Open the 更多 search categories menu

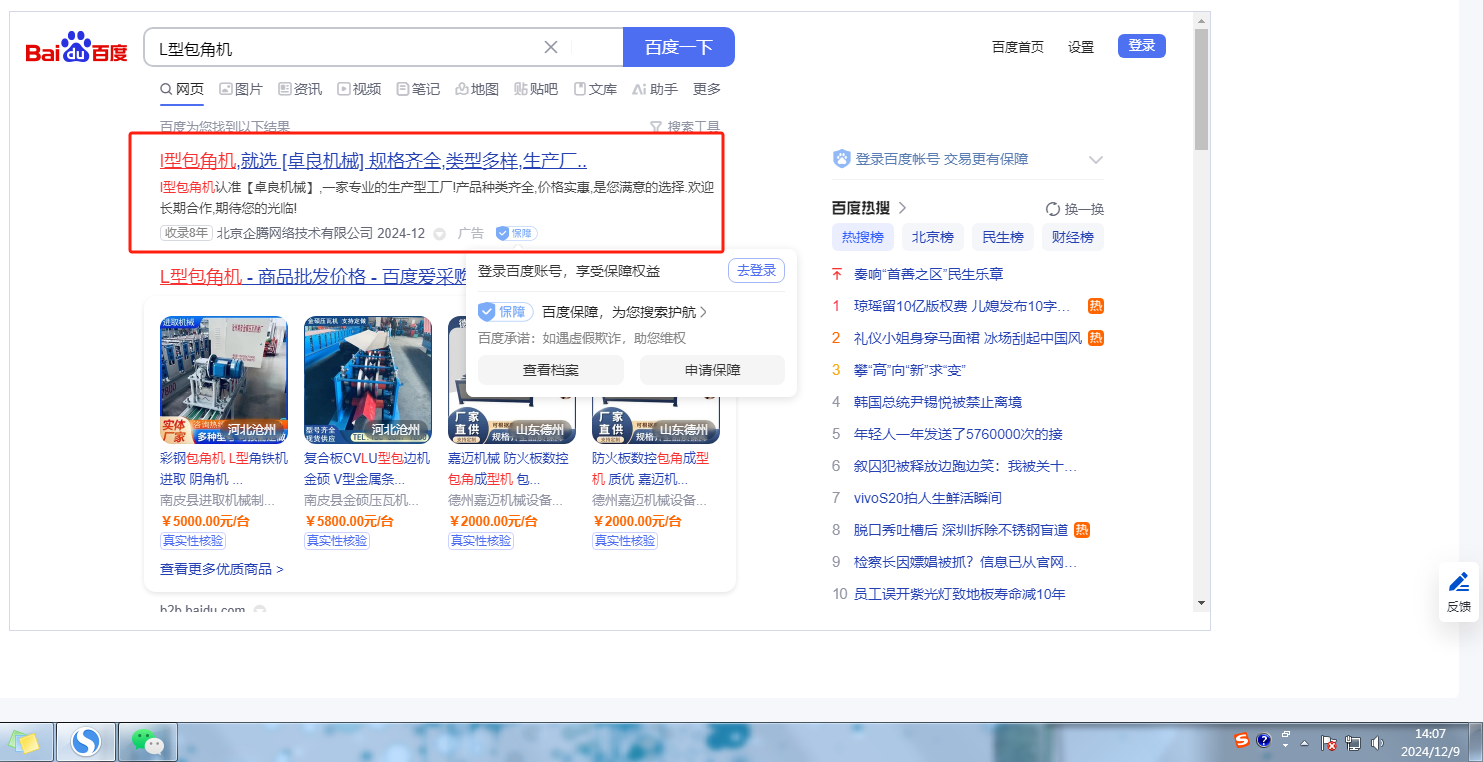707,89
